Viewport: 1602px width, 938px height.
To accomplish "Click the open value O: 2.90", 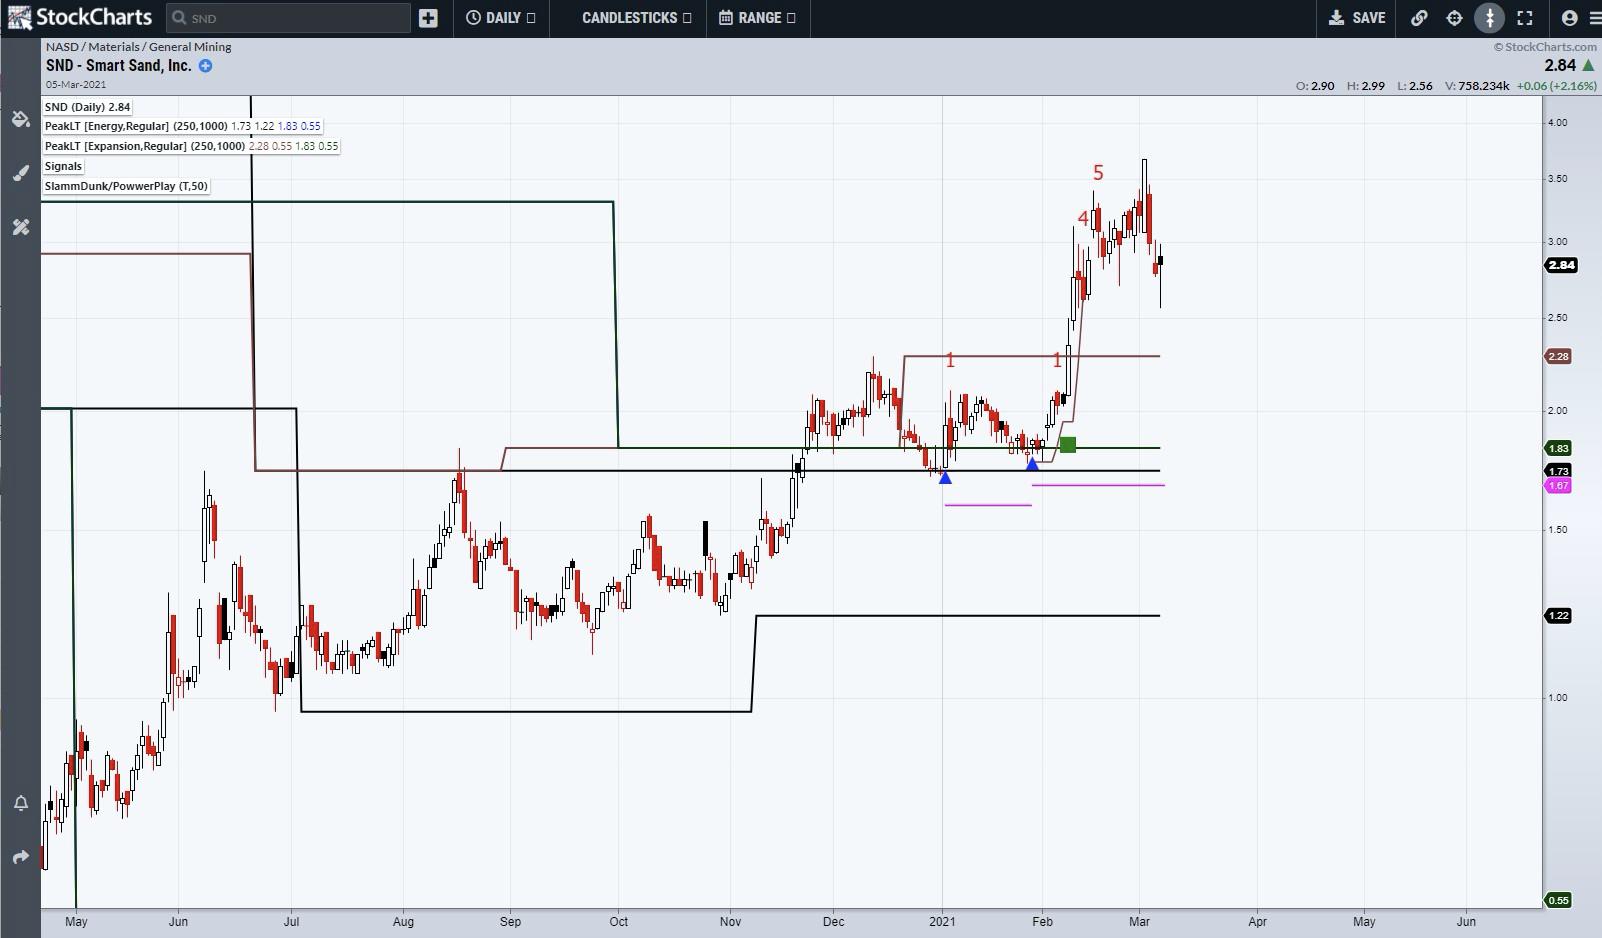I will coord(1315,86).
